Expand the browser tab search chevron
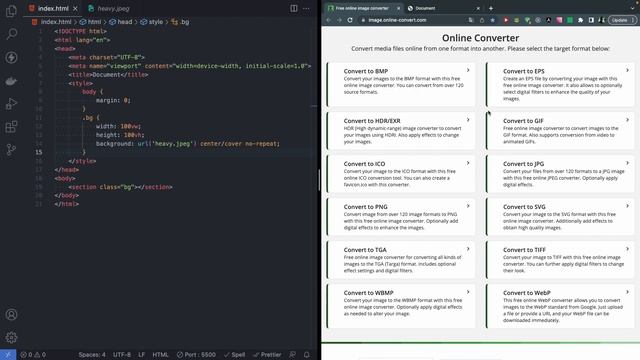 [633, 8]
